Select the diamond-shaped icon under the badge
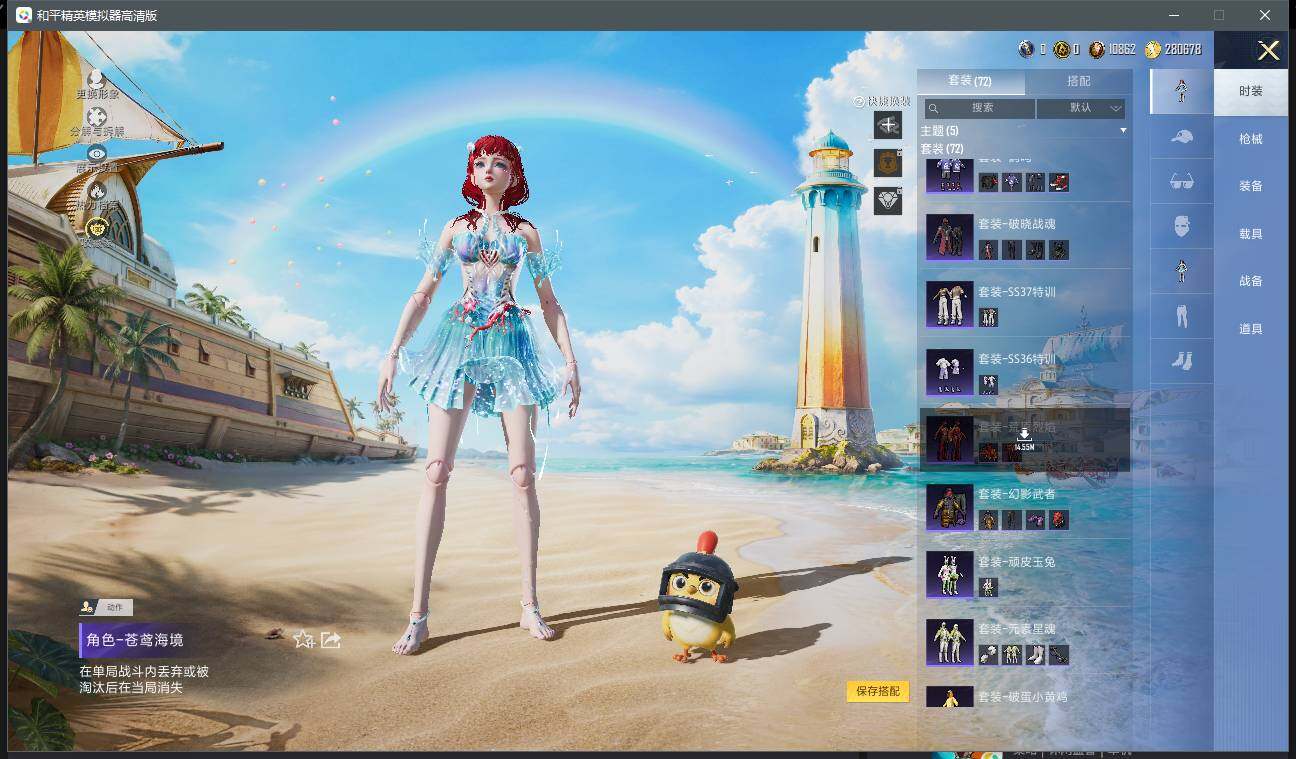1296x759 pixels. (x=888, y=200)
